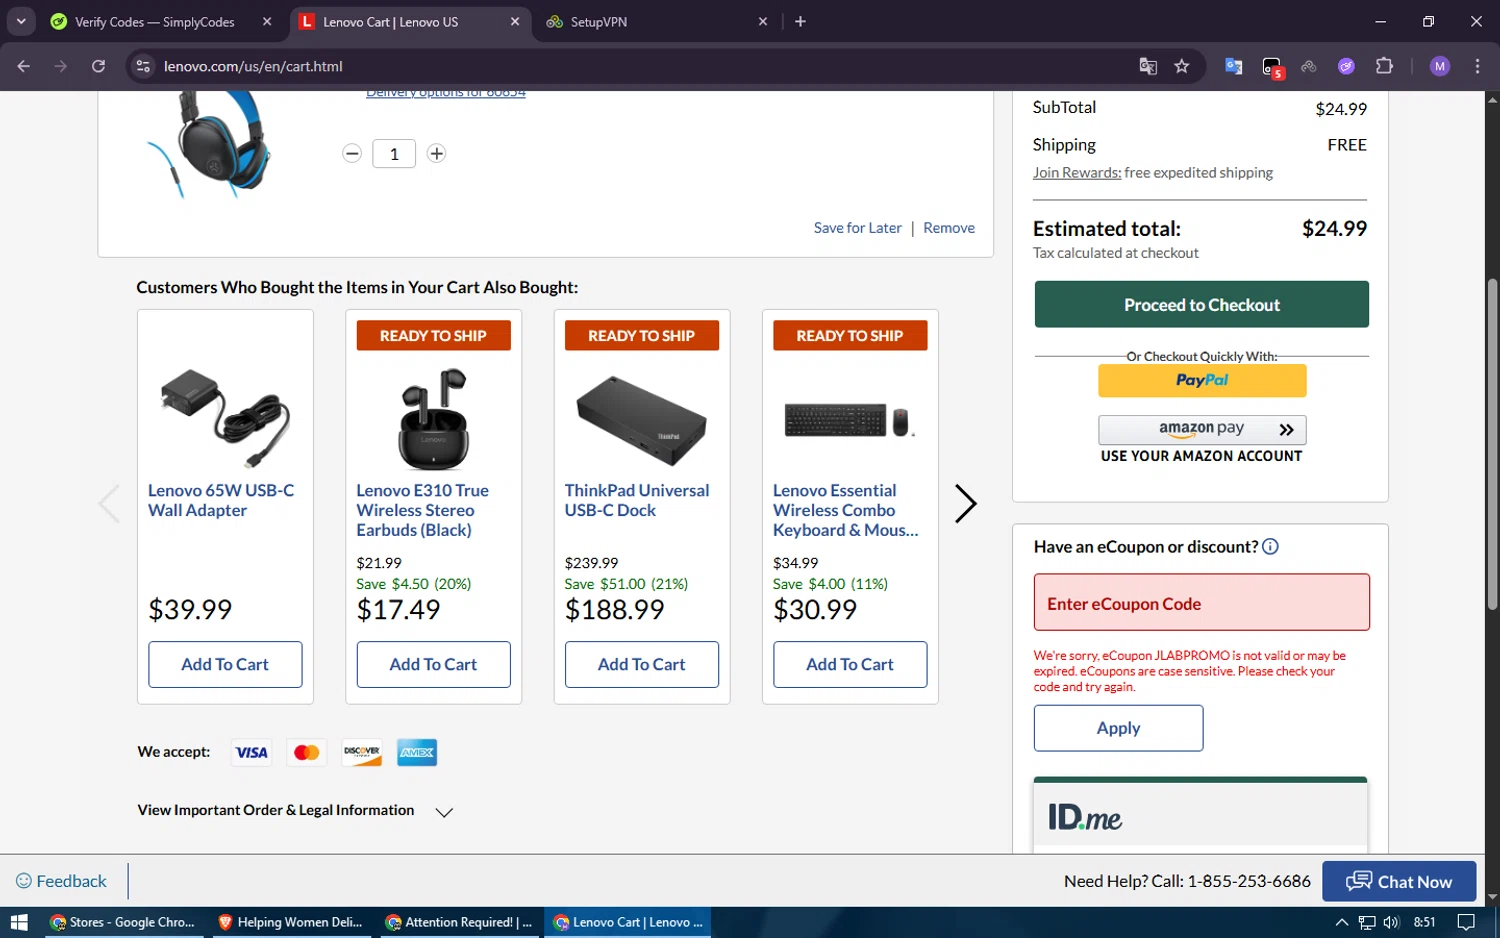Screen dimensions: 1500x938
Task: Open Lenovo Essential Wireless Combo Keyboard link
Action: tap(845, 510)
